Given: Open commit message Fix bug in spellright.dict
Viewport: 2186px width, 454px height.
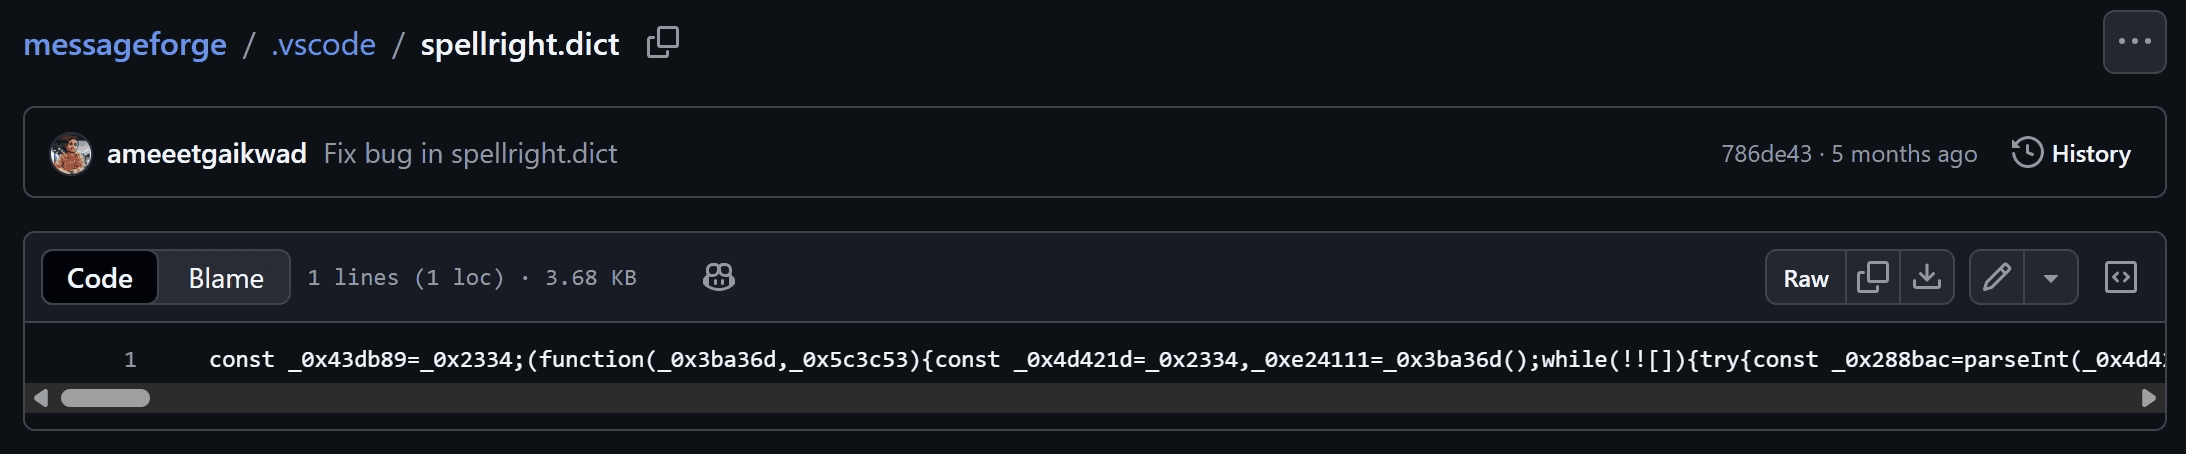Looking at the screenshot, I should pos(470,153).
